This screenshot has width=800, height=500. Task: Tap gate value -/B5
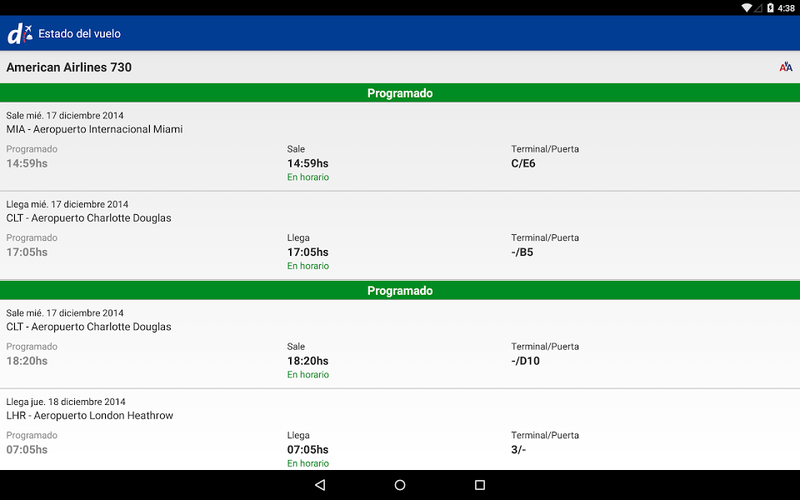point(522,252)
